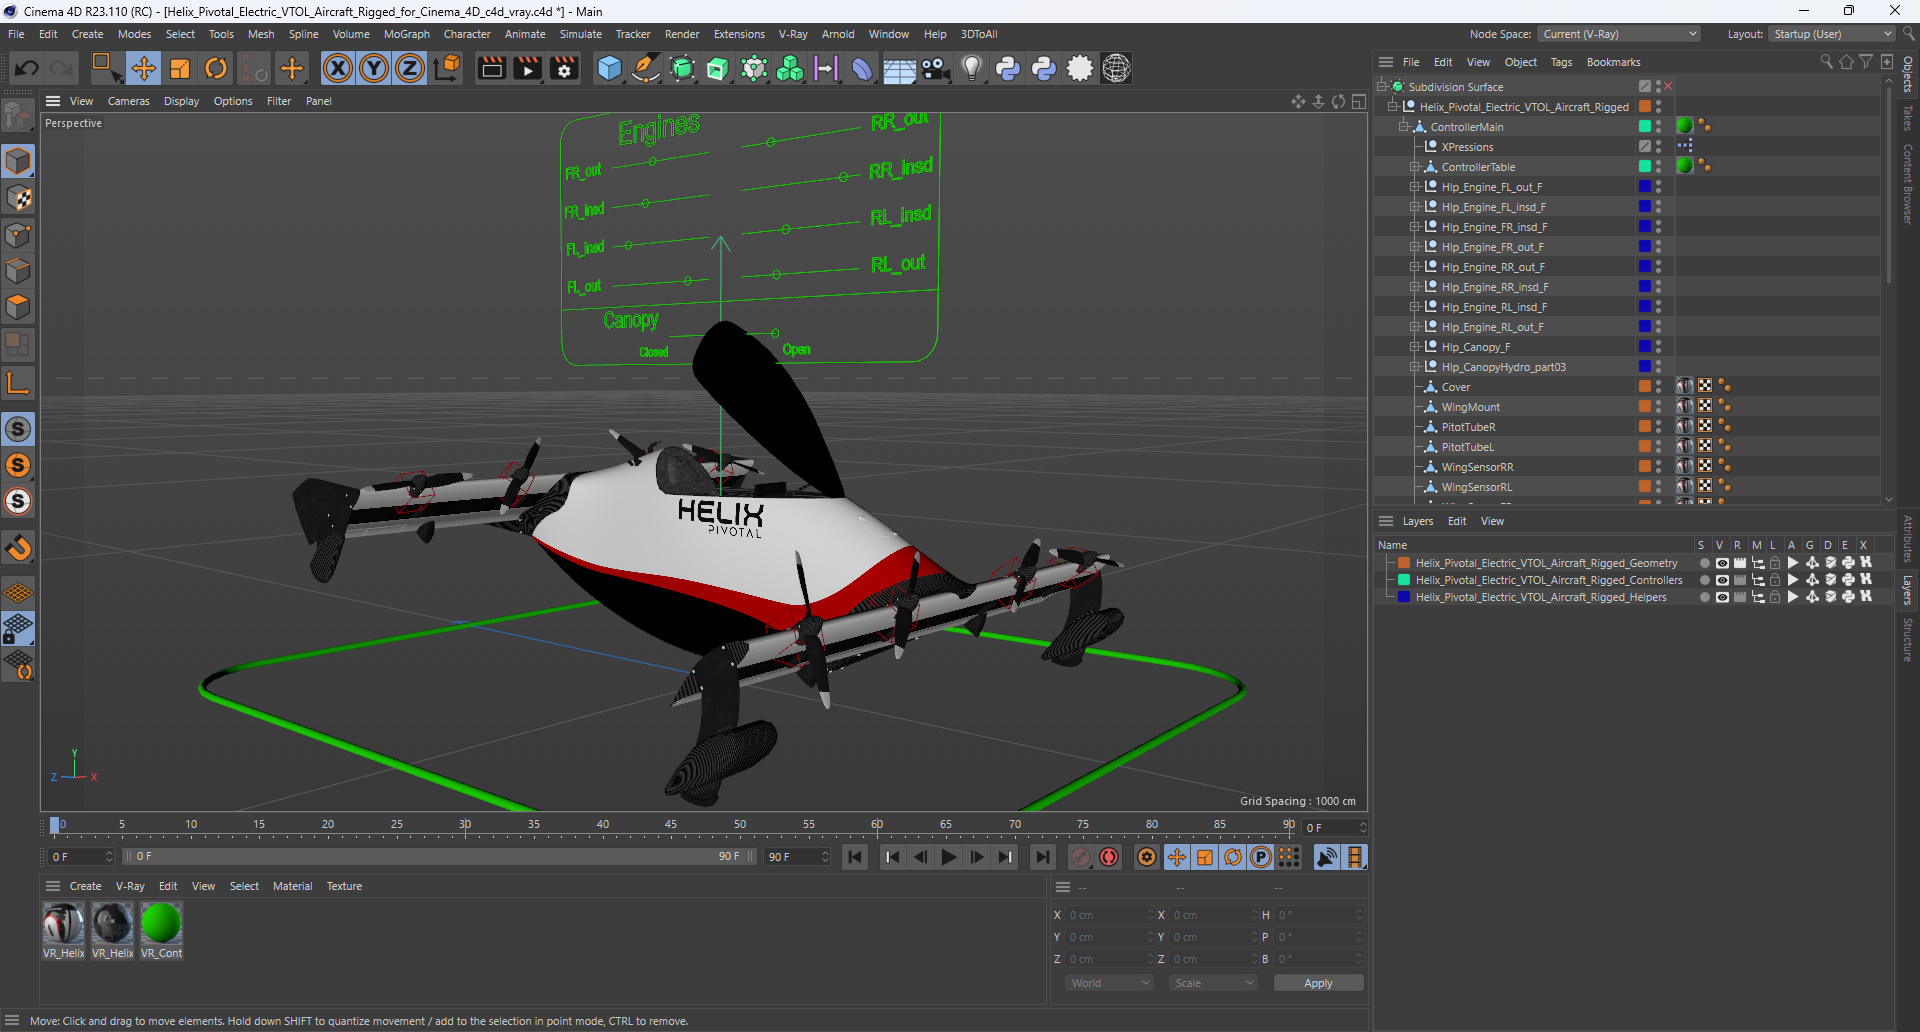Toggle visibility eye for Geometry layer
This screenshot has height=1032, width=1920.
click(1722, 563)
